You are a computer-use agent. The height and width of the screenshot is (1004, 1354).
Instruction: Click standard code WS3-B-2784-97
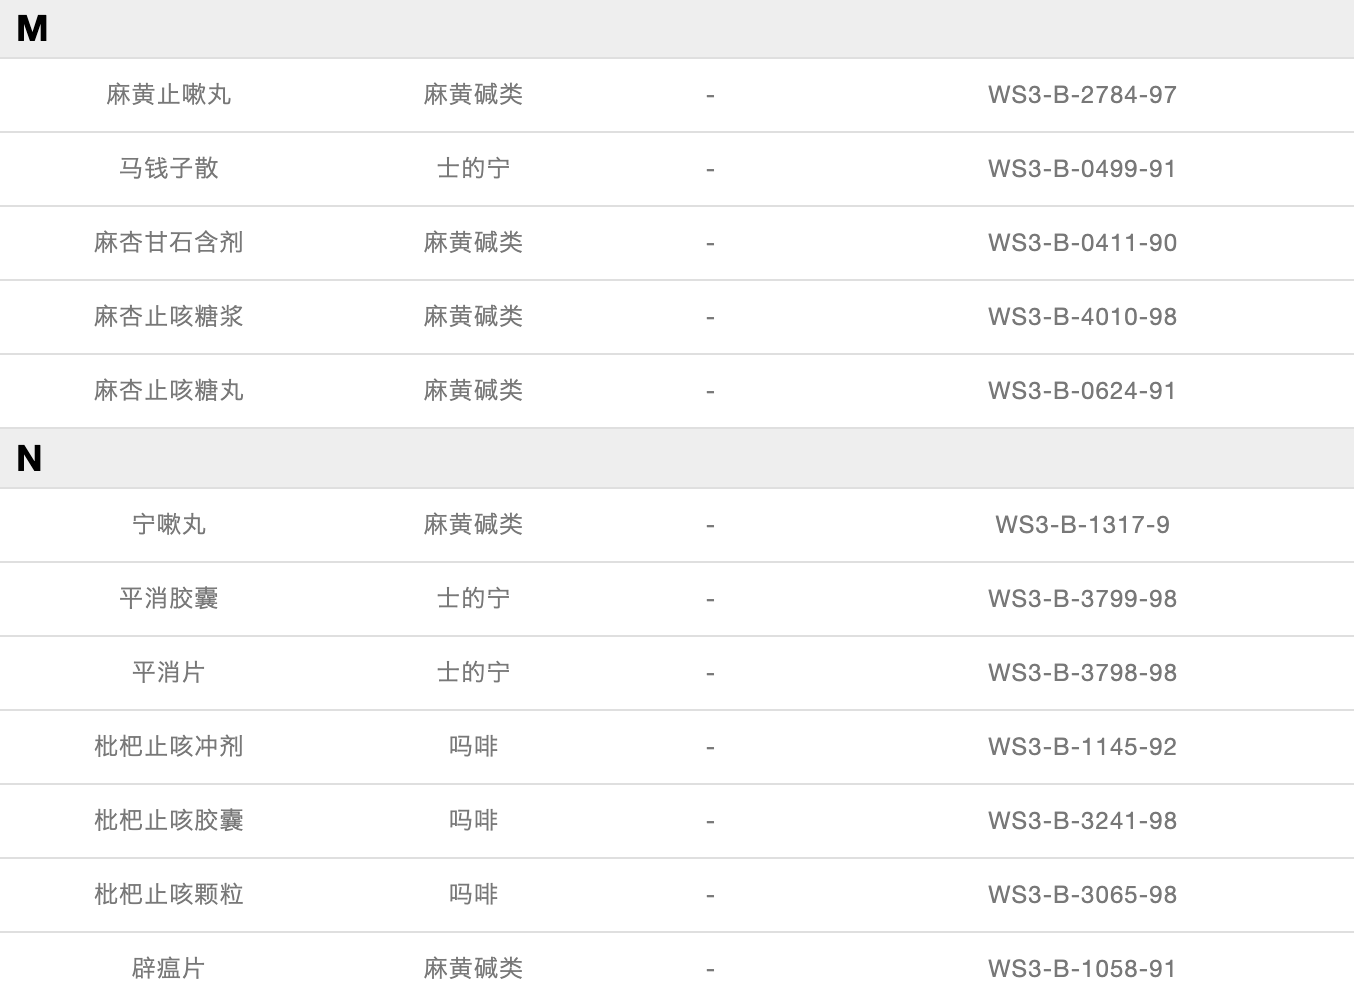point(1082,95)
